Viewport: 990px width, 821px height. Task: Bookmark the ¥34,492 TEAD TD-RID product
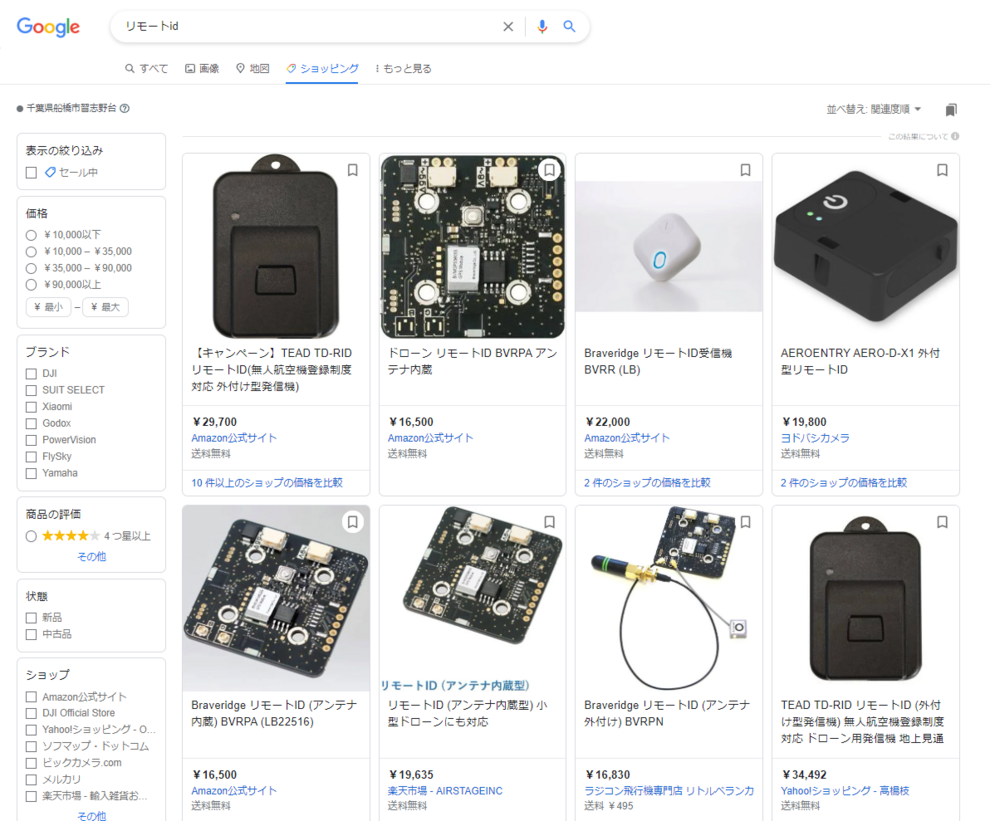pyautogui.click(x=942, y=522)
